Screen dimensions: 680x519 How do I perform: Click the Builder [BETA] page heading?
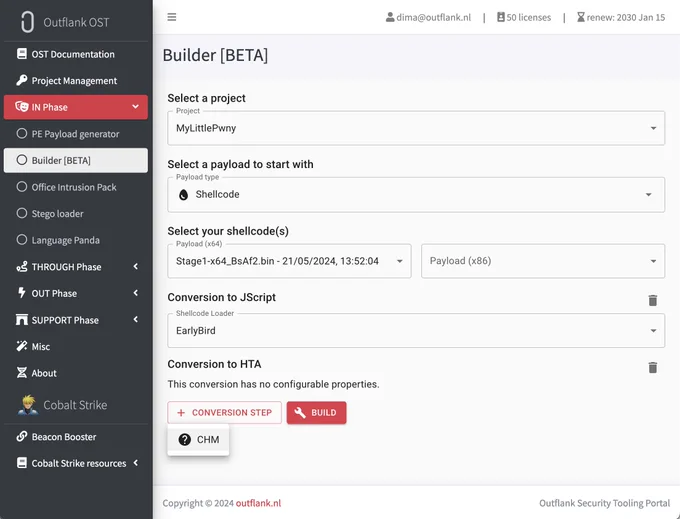pyautogui.click(x=215, y=55)
